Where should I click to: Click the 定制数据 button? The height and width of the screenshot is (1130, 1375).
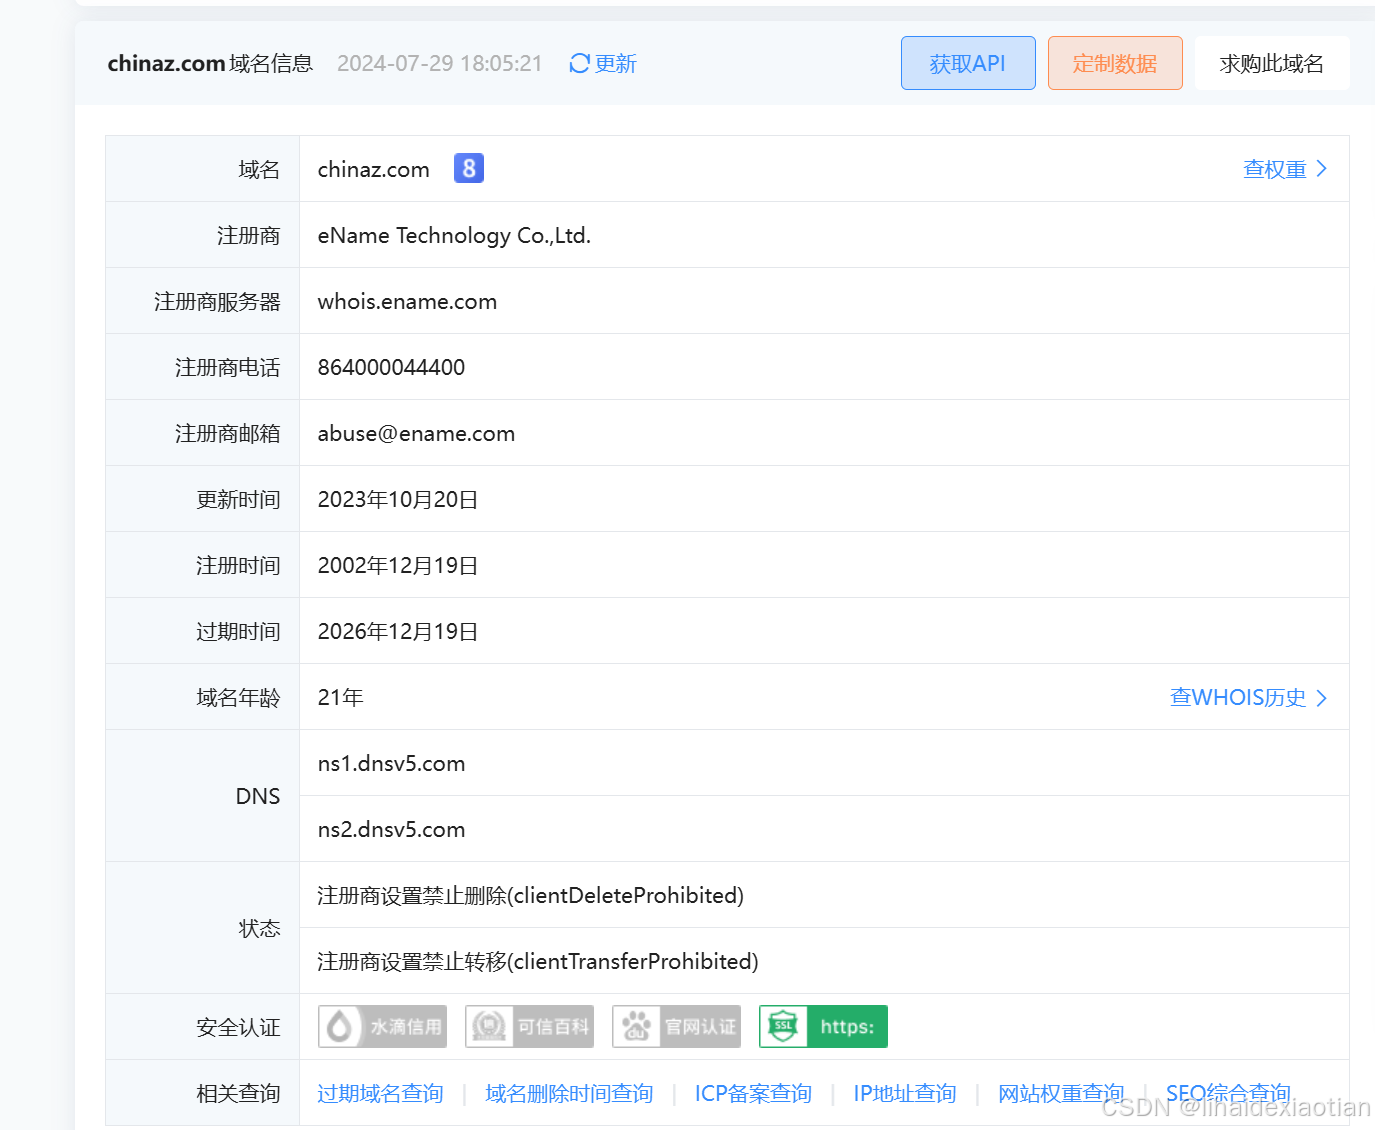pyautogui.click(x=1115, y=63)
